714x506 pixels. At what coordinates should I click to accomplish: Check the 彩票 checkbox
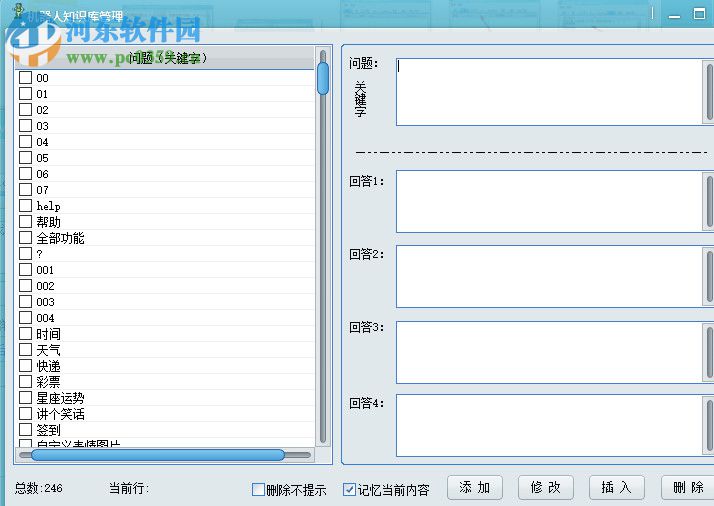point(26,382)
